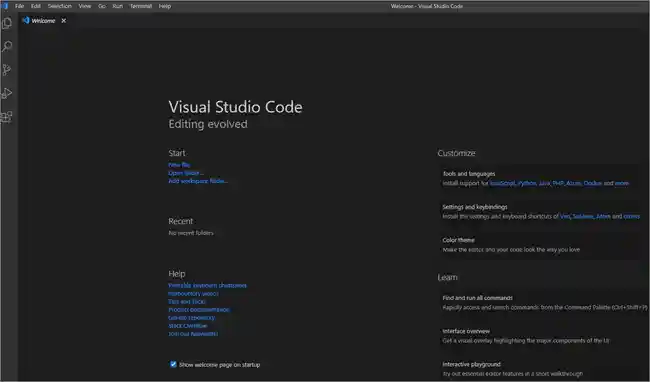Open the Terminal menu
650x382 pixels.
pyautogui.click(x=141, y=6)
